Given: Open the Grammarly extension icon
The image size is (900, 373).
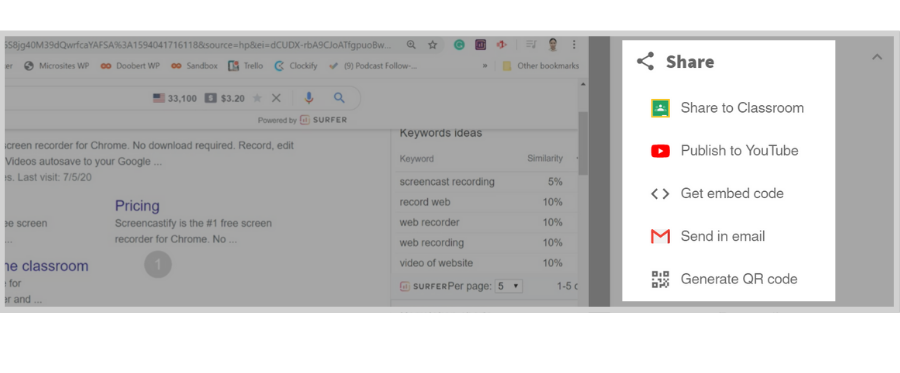Looking at the screenshot, I should [x=459, y=45].
